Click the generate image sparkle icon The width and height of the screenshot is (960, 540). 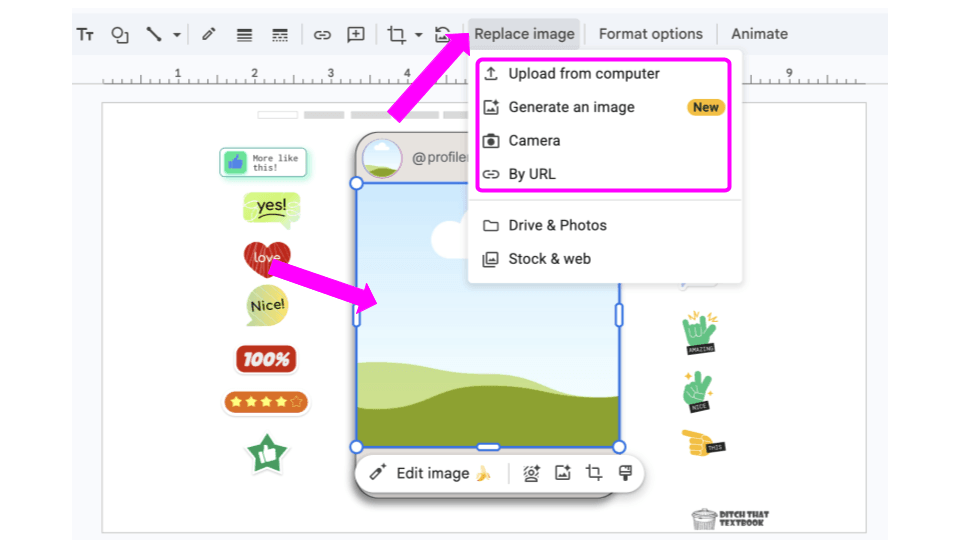pyautogui.click(x=563, y=473)
